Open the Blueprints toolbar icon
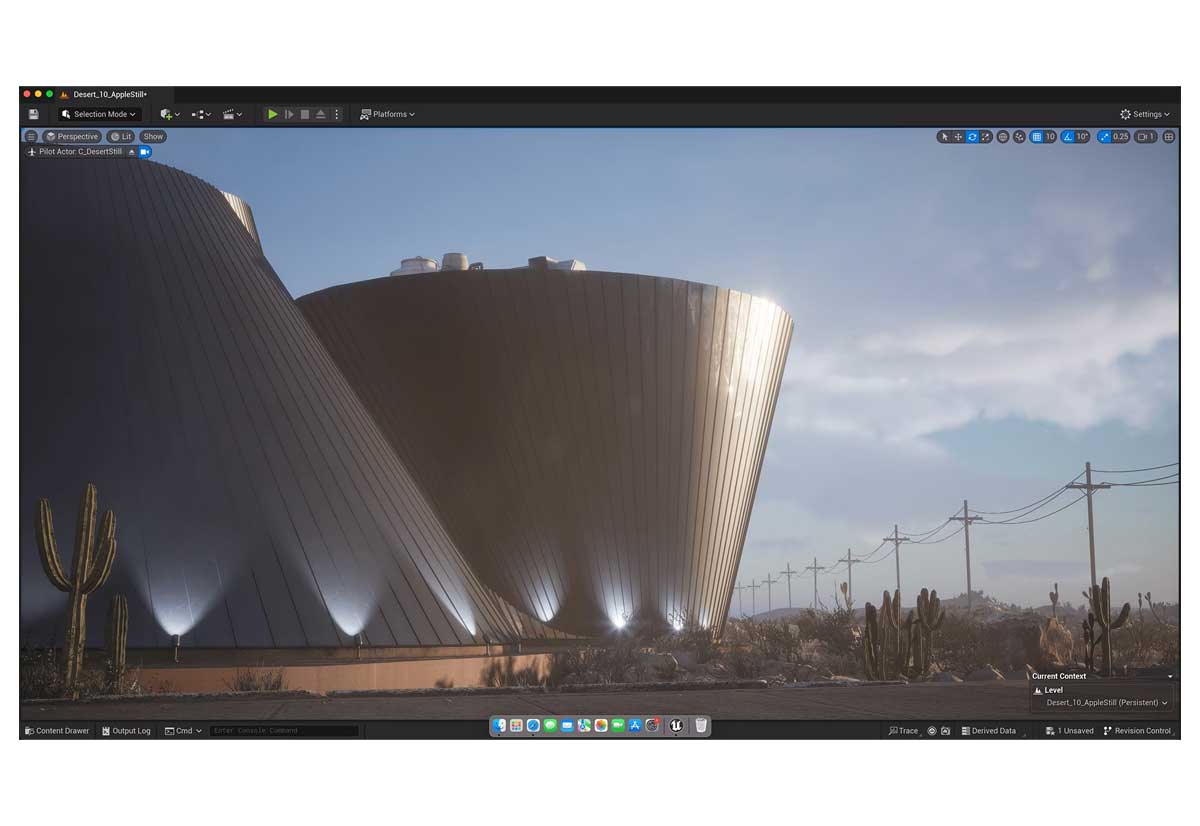 tap(196, 114)
